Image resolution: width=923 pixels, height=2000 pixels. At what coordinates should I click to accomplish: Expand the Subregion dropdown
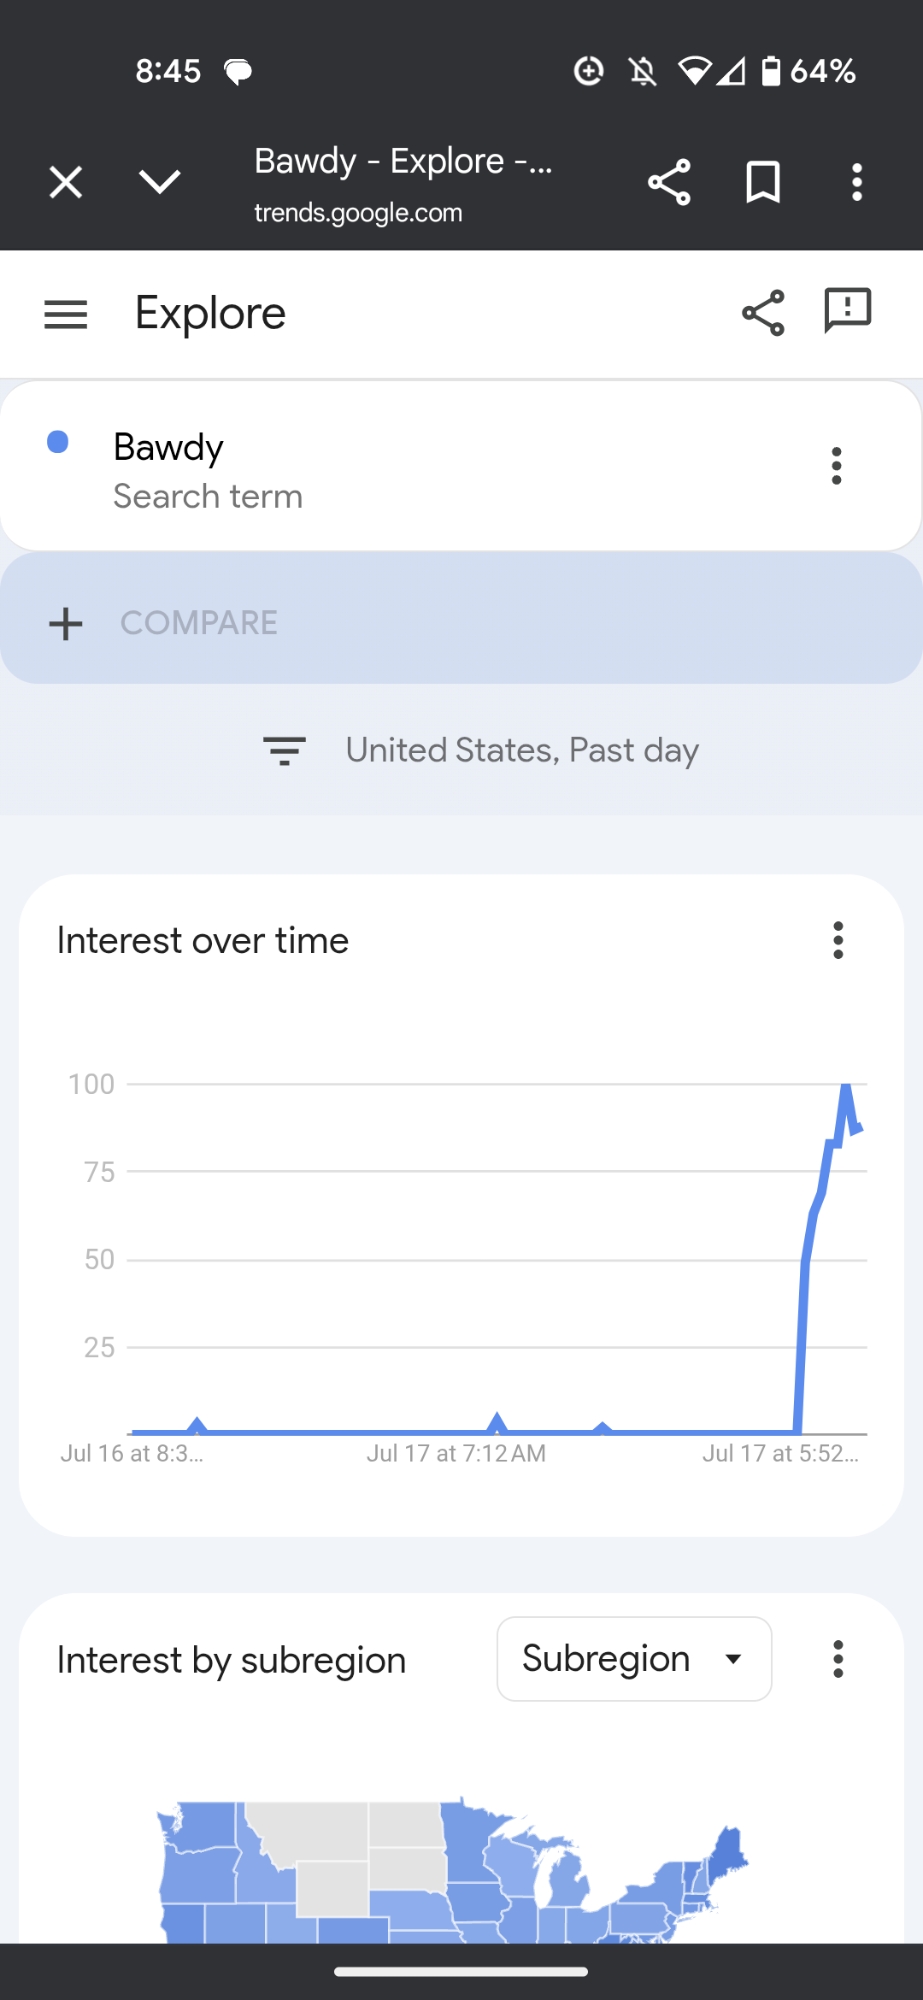click(634, 1659)
